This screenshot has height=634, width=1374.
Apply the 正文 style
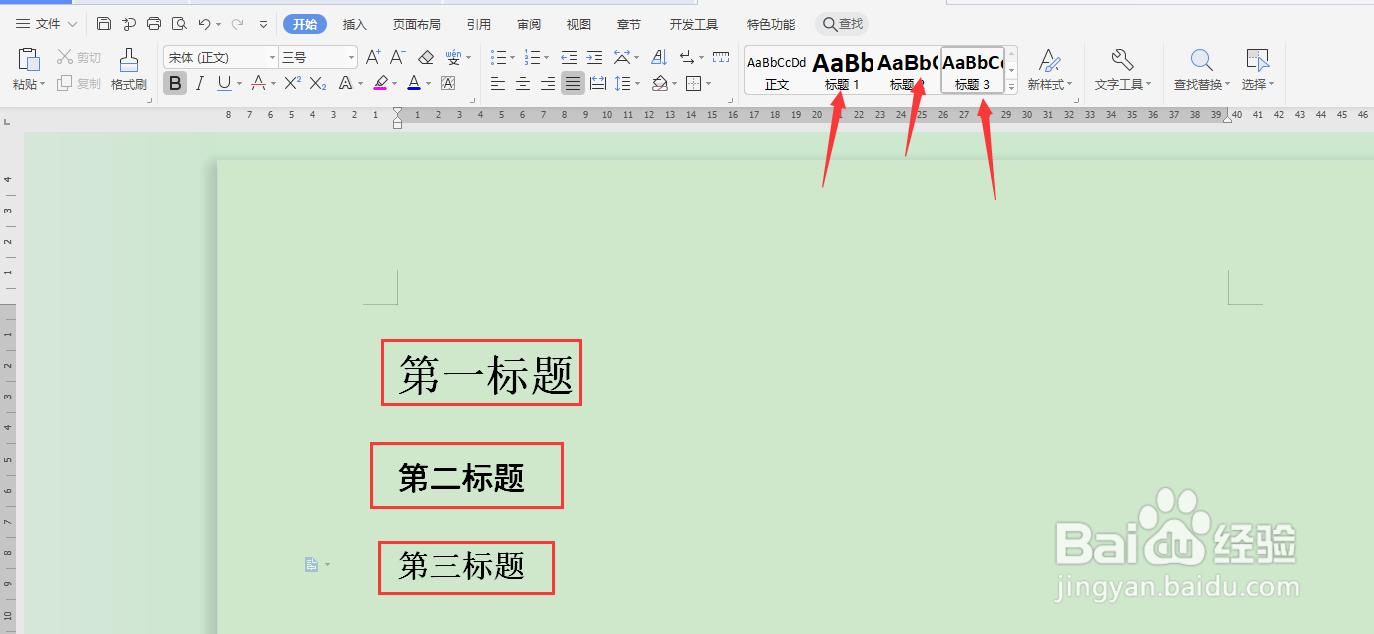(777, 71)
